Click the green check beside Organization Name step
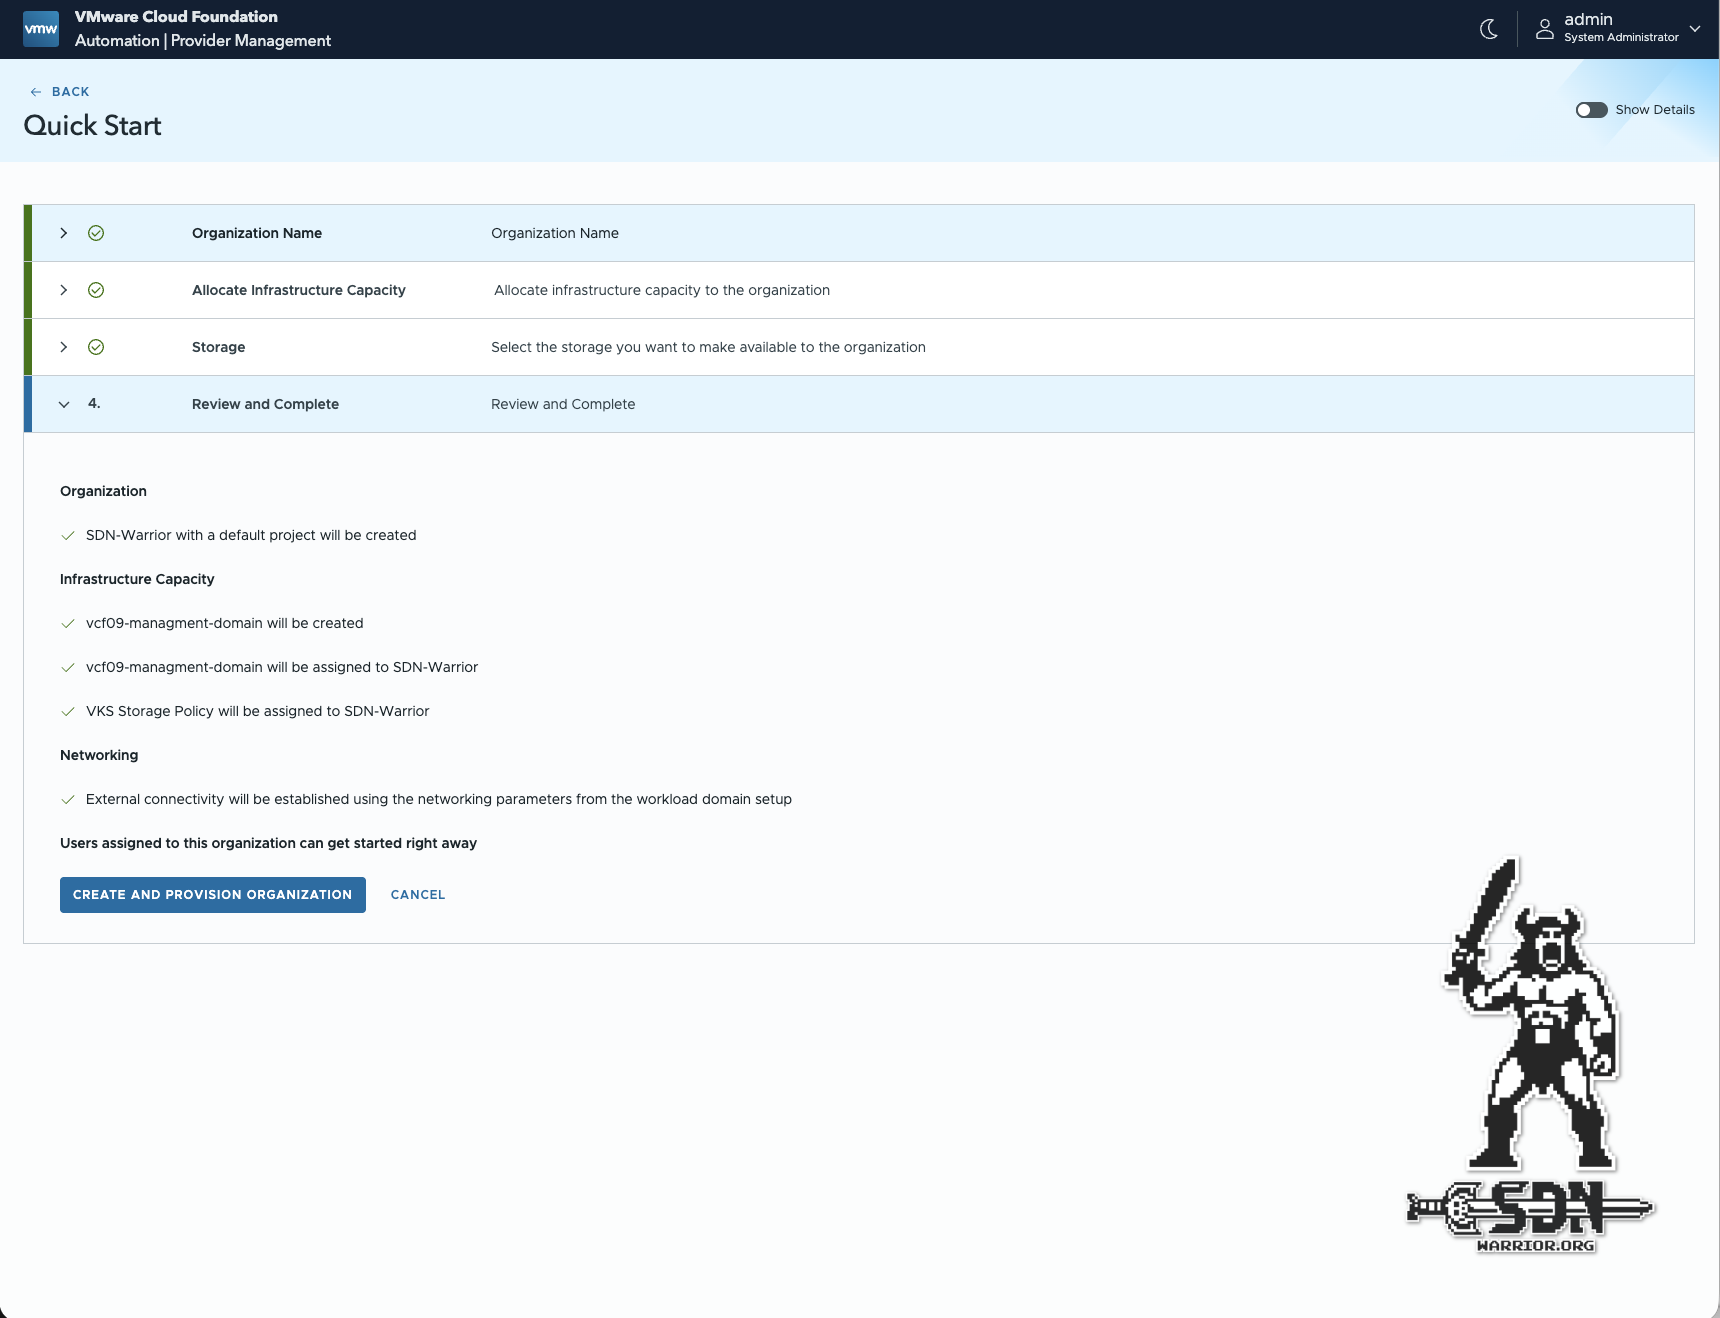1720x1318 pixels. pos(96,233)
